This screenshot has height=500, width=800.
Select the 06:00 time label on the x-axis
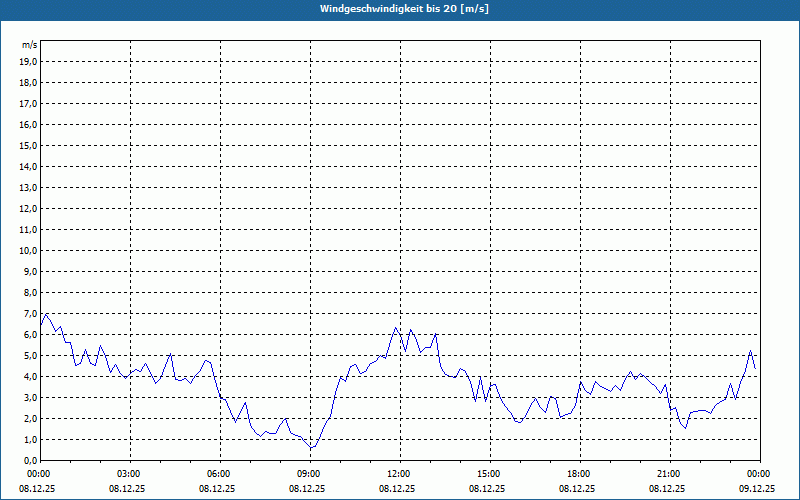219,473
